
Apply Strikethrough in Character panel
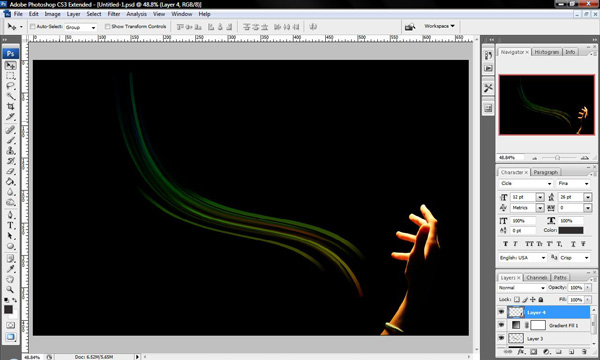tap(583, 244)
